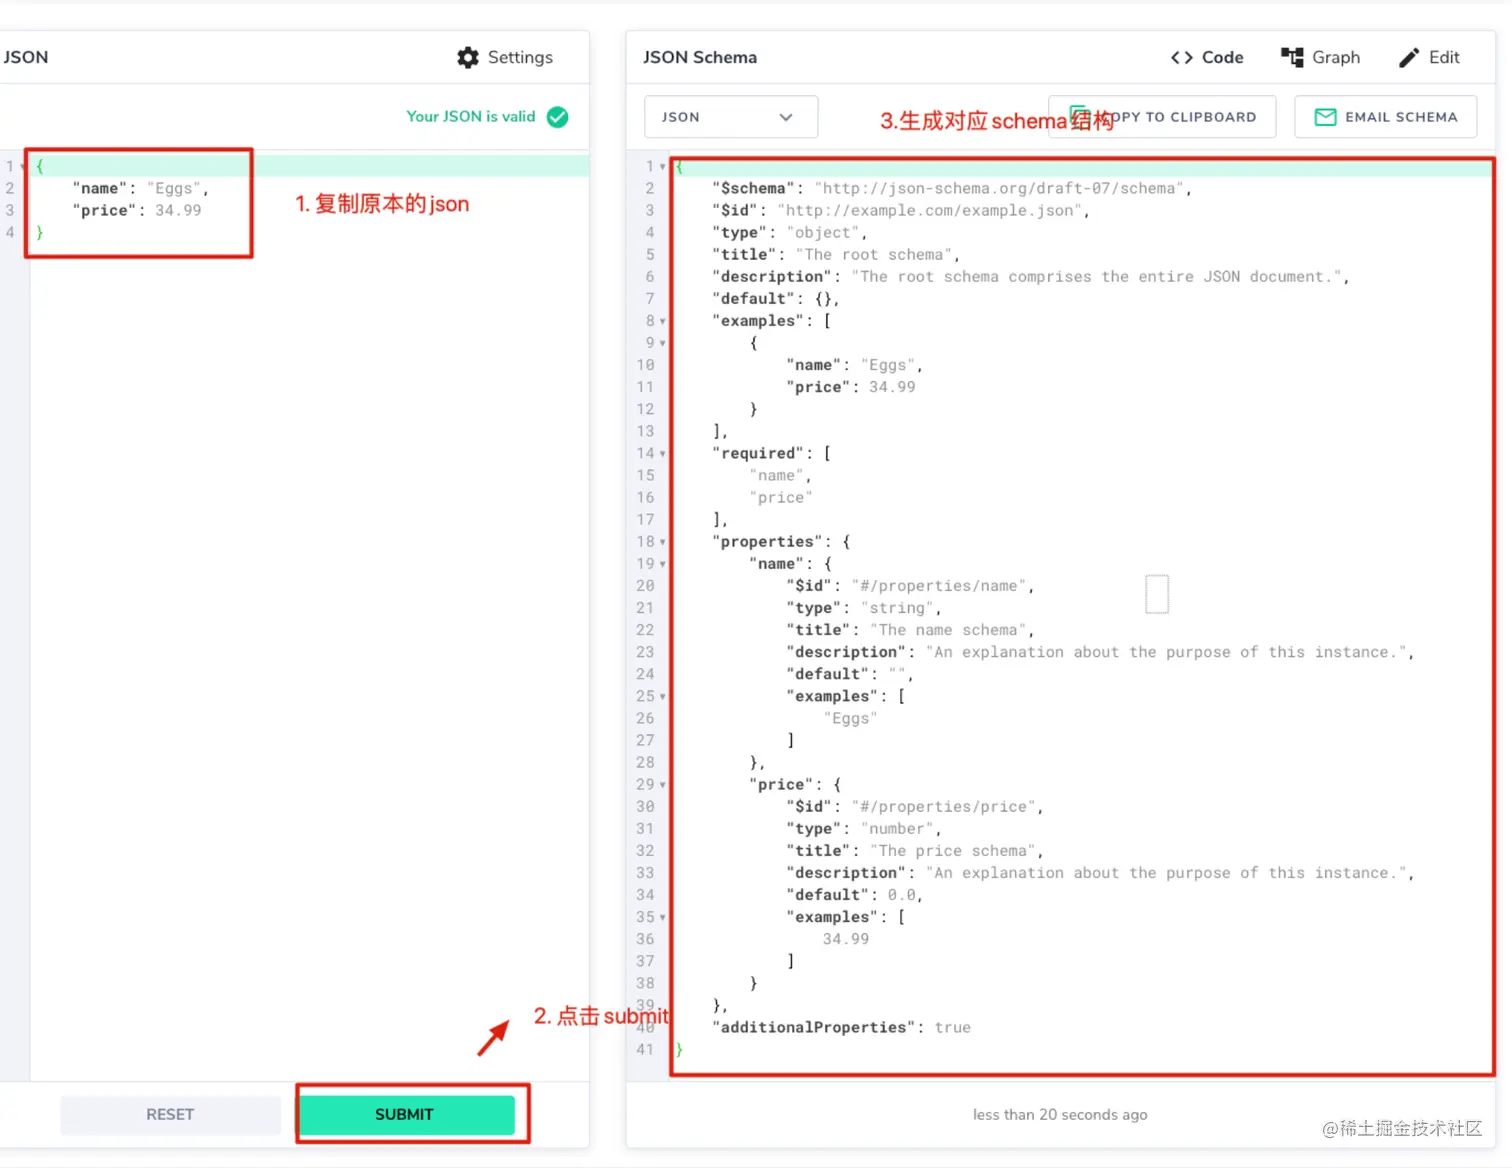The image size is (1512, 1168).
Task: Click the "$id" example.json line
Action: pyautogui.click(x=900, y=211)
